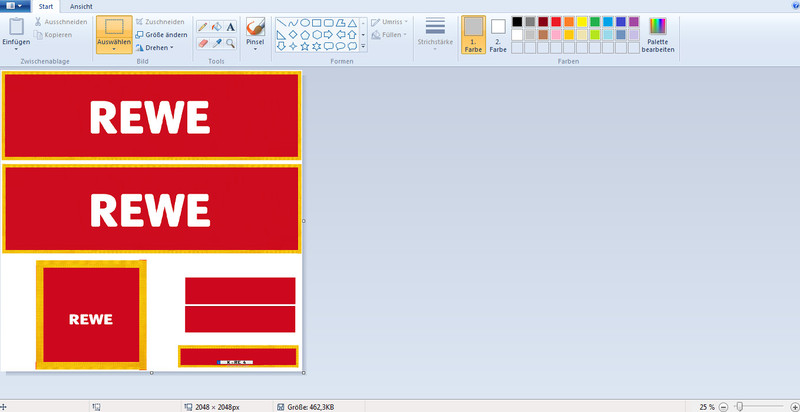Choose the yellow color swatch
Viewport: 800px width, 412px height.
[x=582, y=21]
